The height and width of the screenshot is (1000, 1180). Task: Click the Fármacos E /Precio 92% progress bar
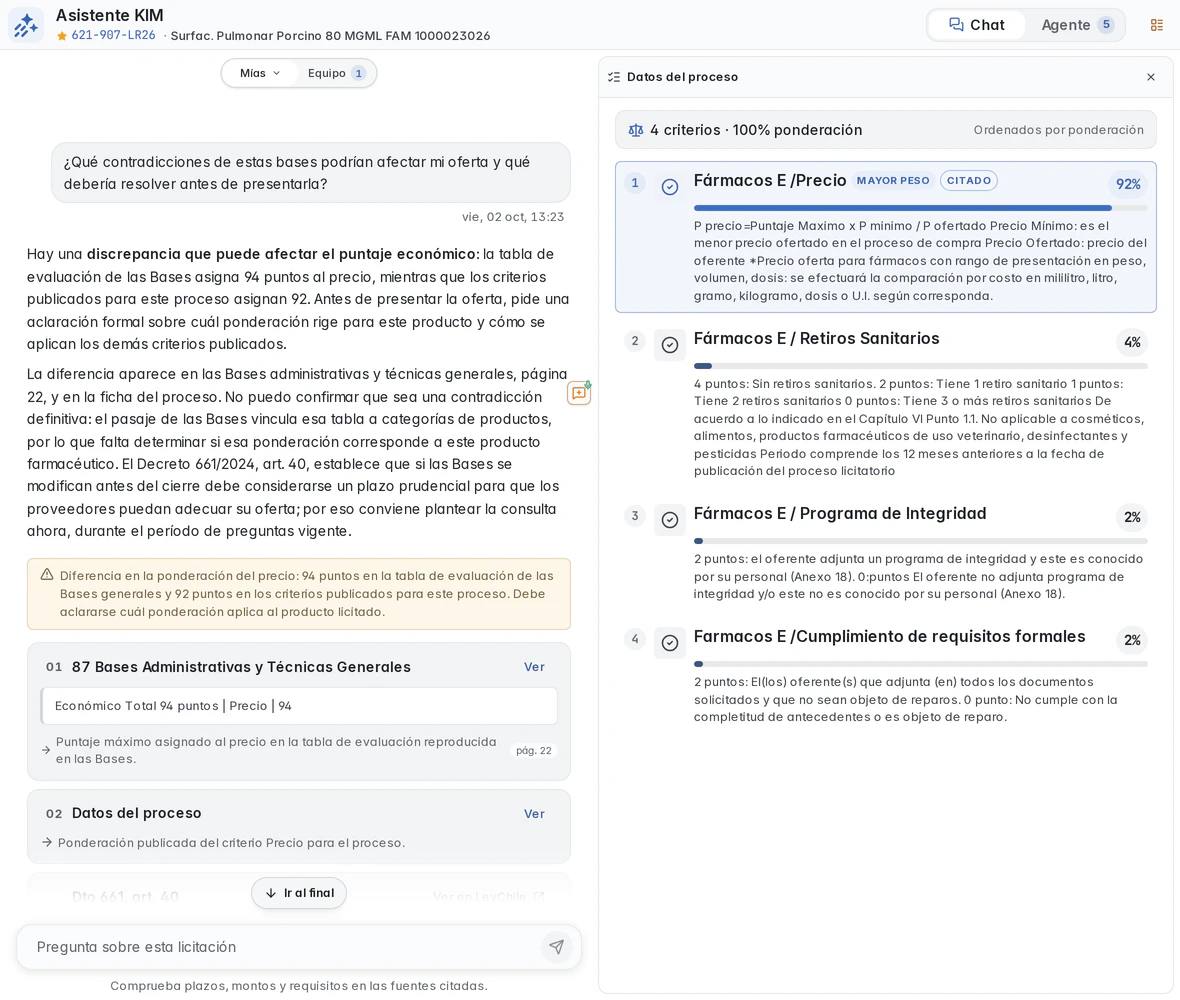[920, 208]
